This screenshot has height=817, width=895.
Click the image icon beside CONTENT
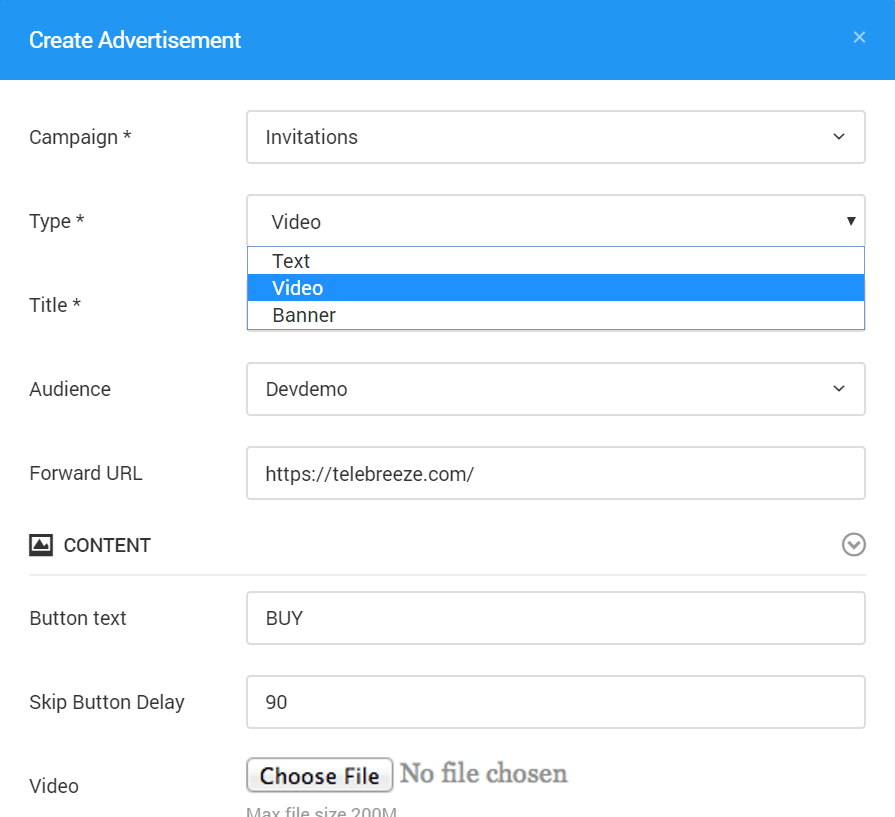[39, 545]
